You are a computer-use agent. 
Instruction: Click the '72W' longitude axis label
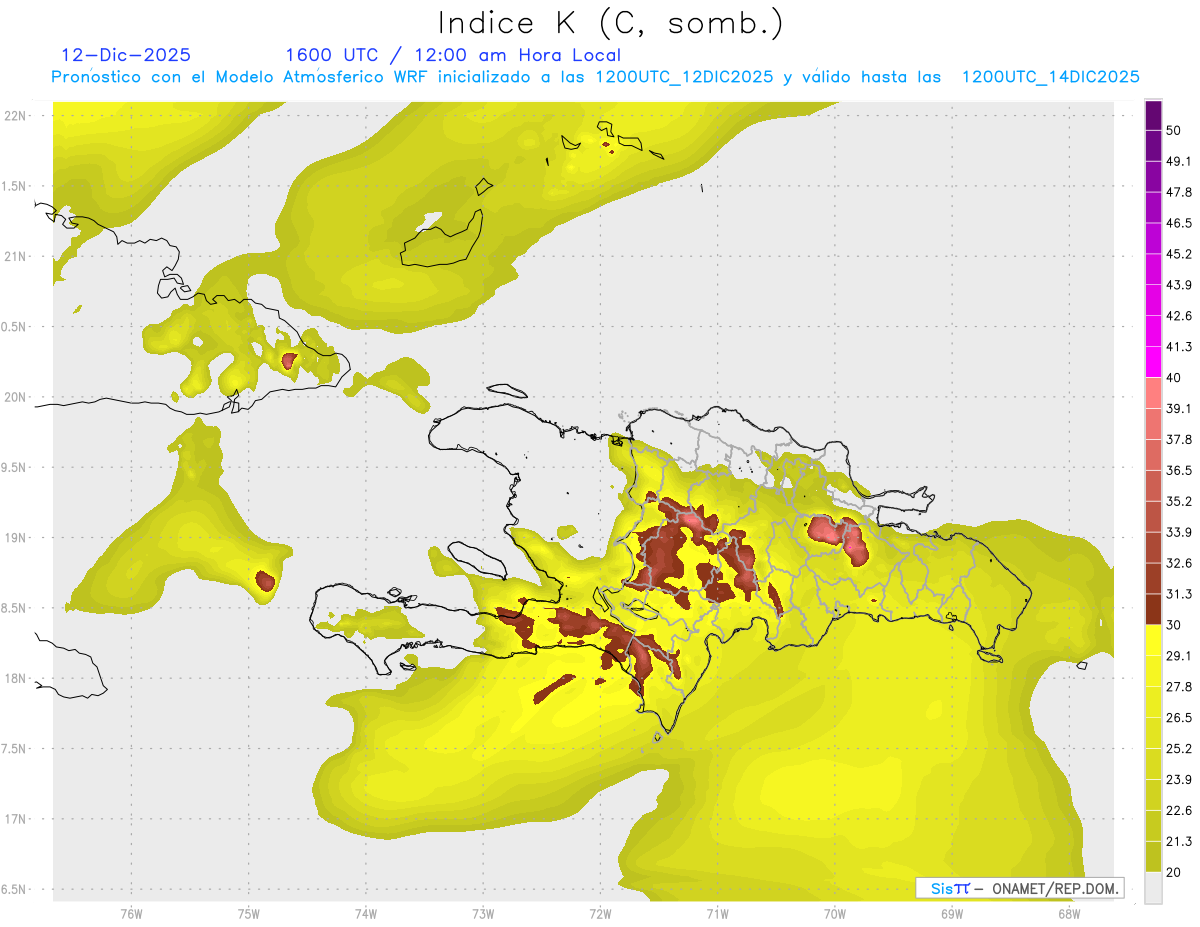point(600,913)
